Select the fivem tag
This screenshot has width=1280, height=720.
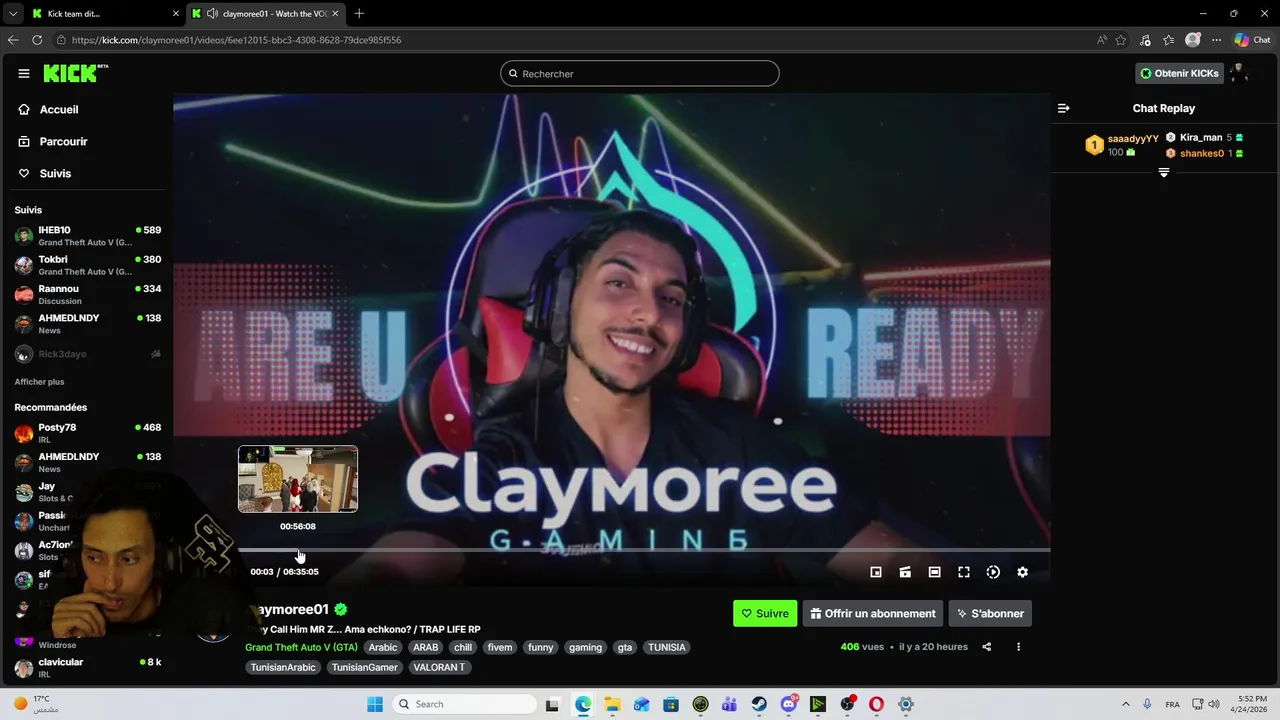[500, 648]
